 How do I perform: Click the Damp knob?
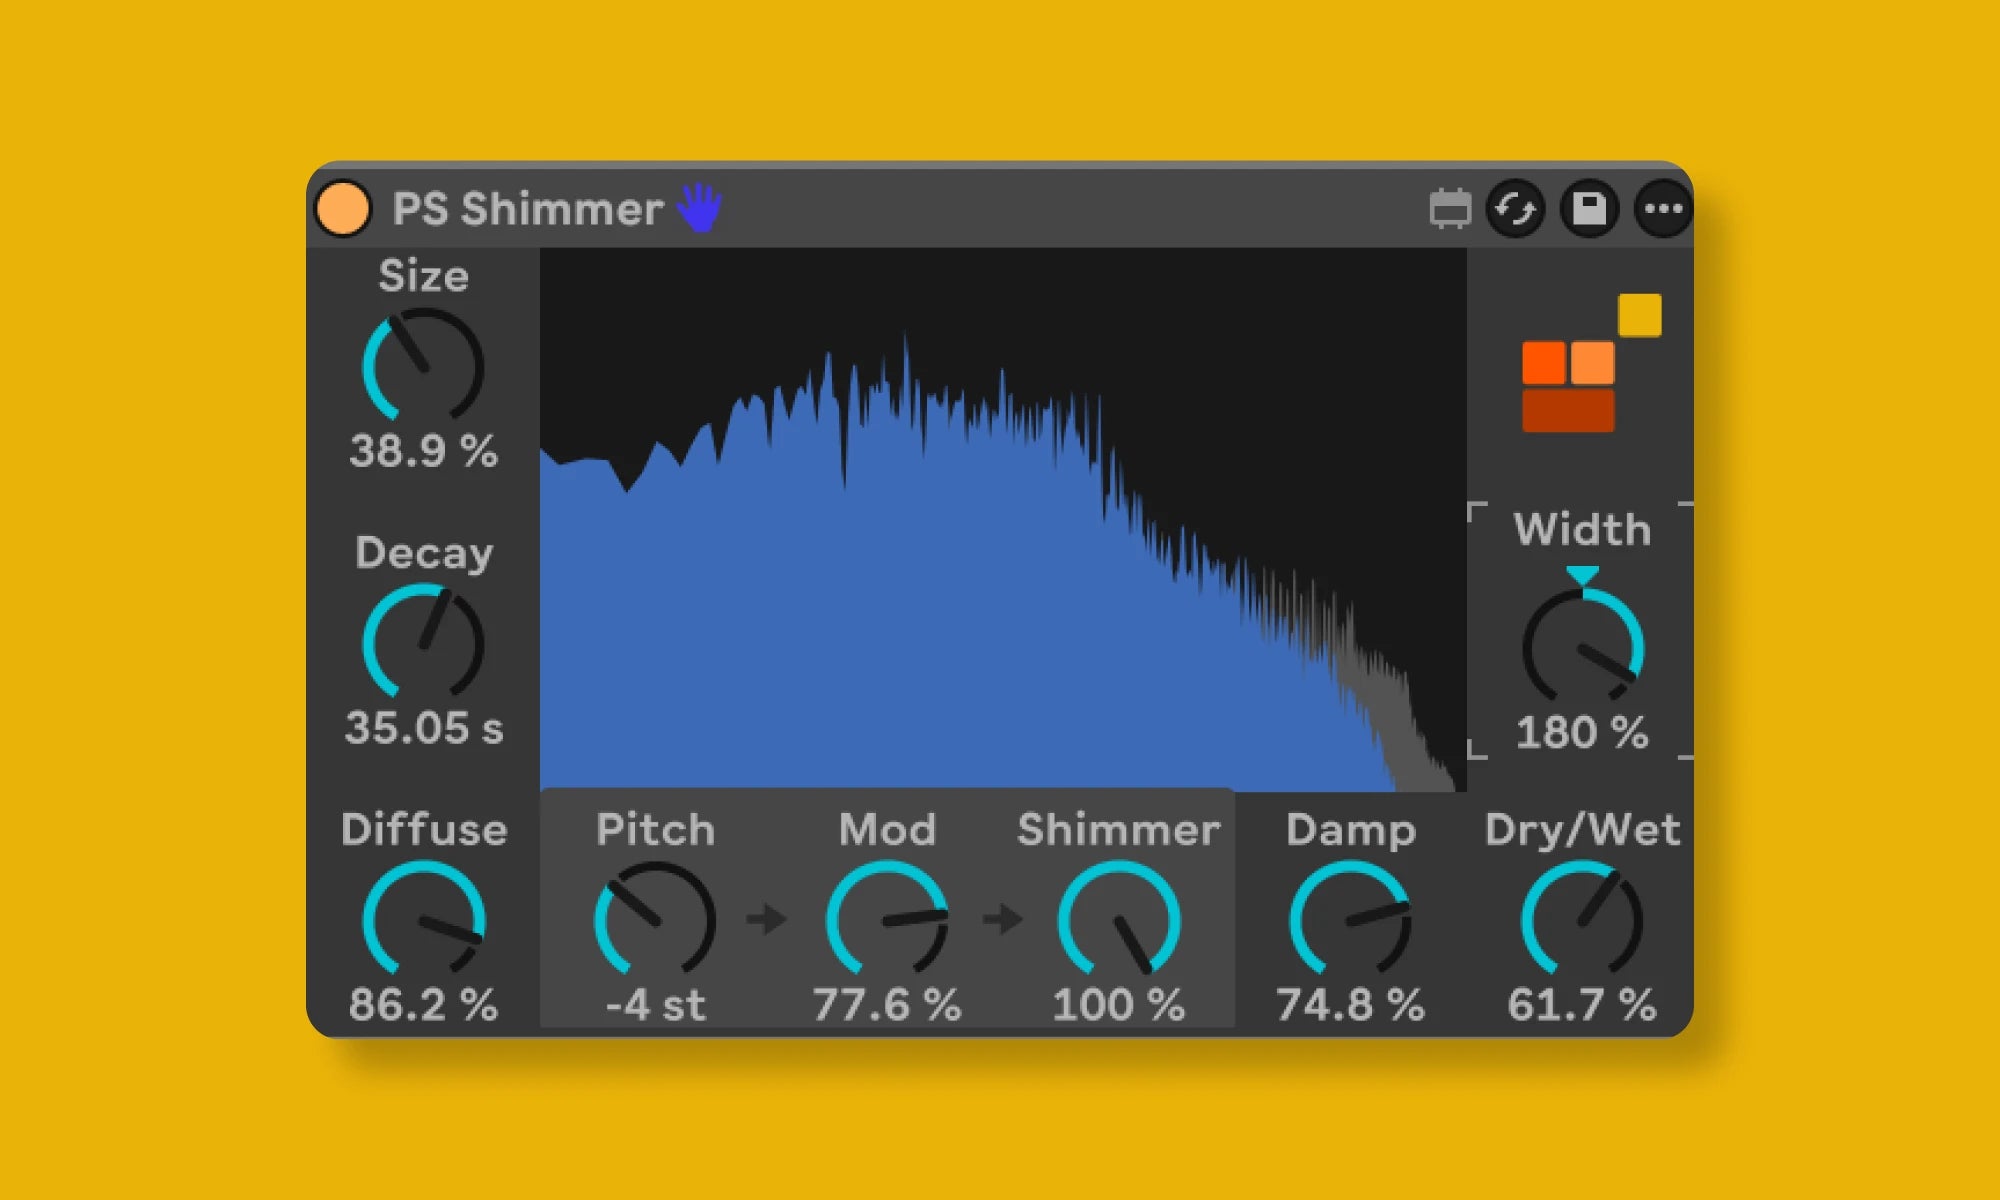[1350, 919]
